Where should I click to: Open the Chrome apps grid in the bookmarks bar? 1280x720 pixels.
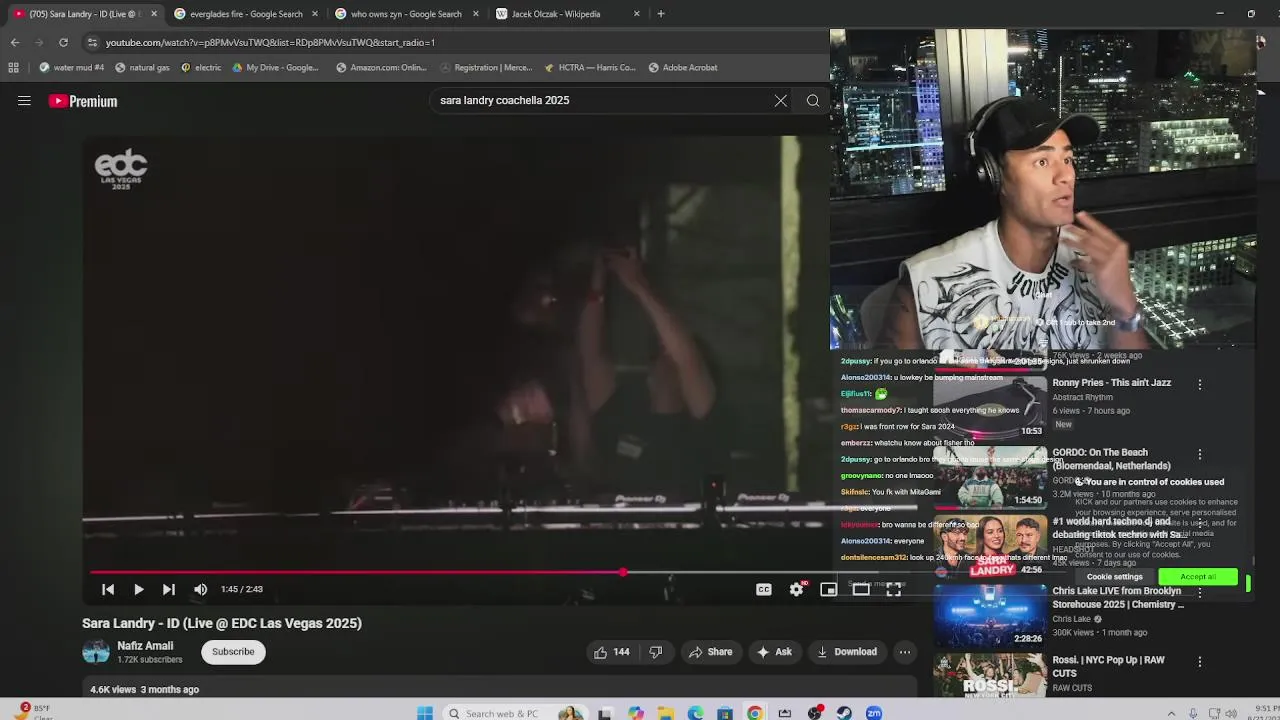pos(13,68)
